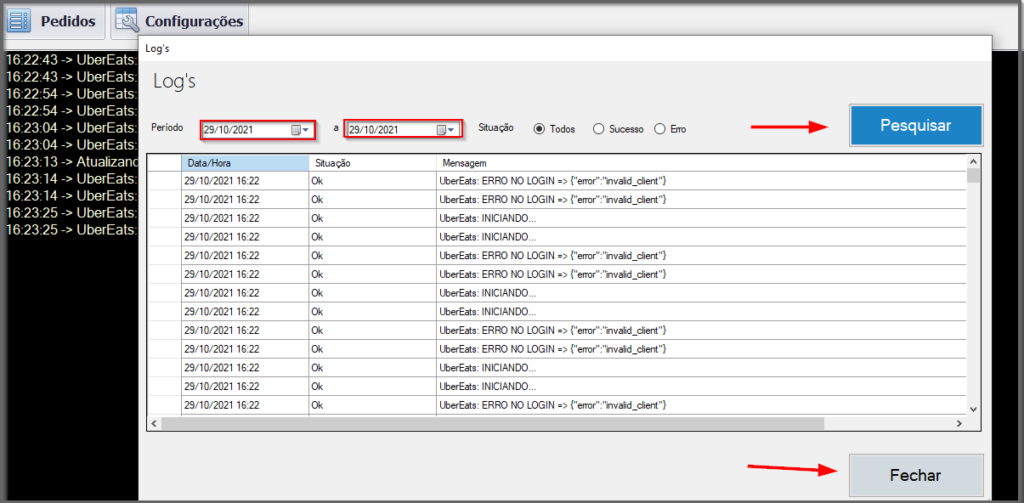Click the horizontal scrollbar of the log table

500,424
